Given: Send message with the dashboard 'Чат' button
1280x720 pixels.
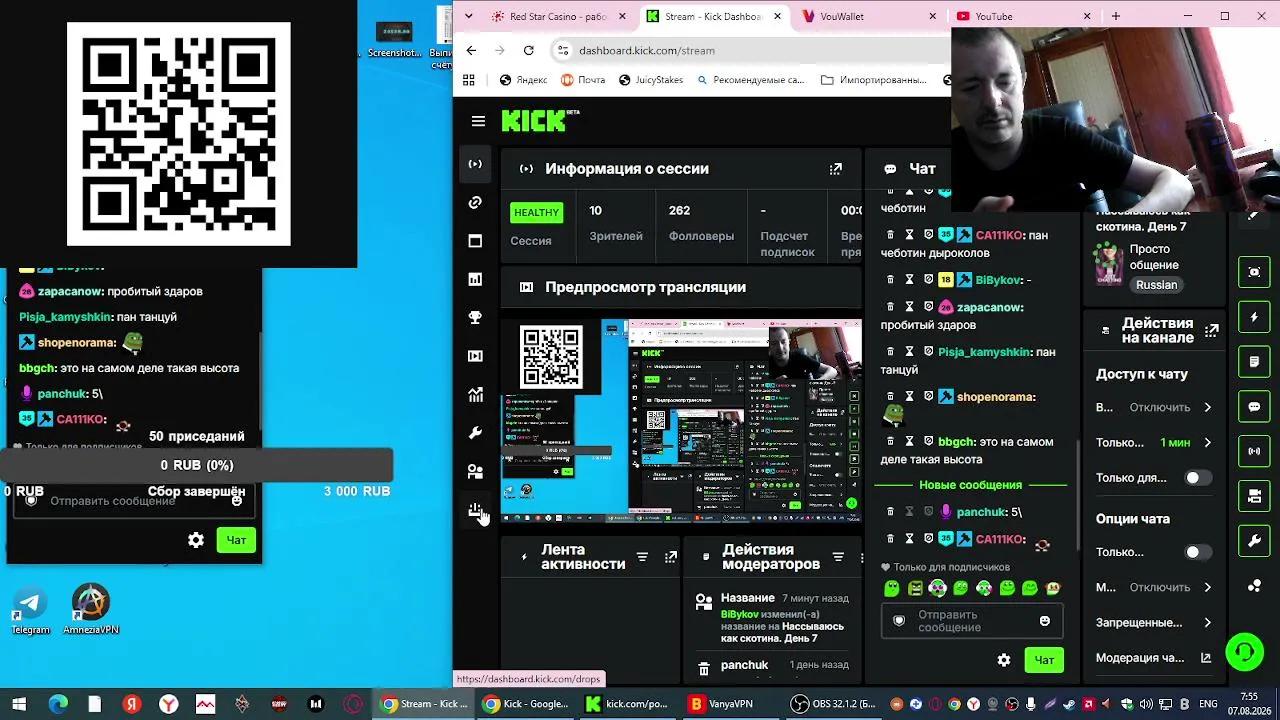Looking at the screenshot, I should tap(1044, 660).
